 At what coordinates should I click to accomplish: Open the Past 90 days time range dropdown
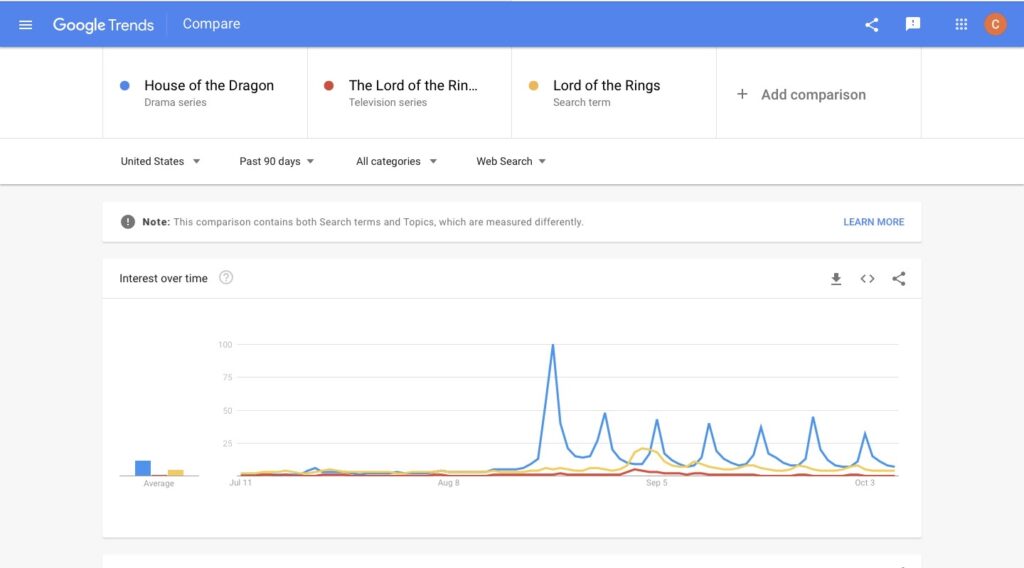[276, 161]
